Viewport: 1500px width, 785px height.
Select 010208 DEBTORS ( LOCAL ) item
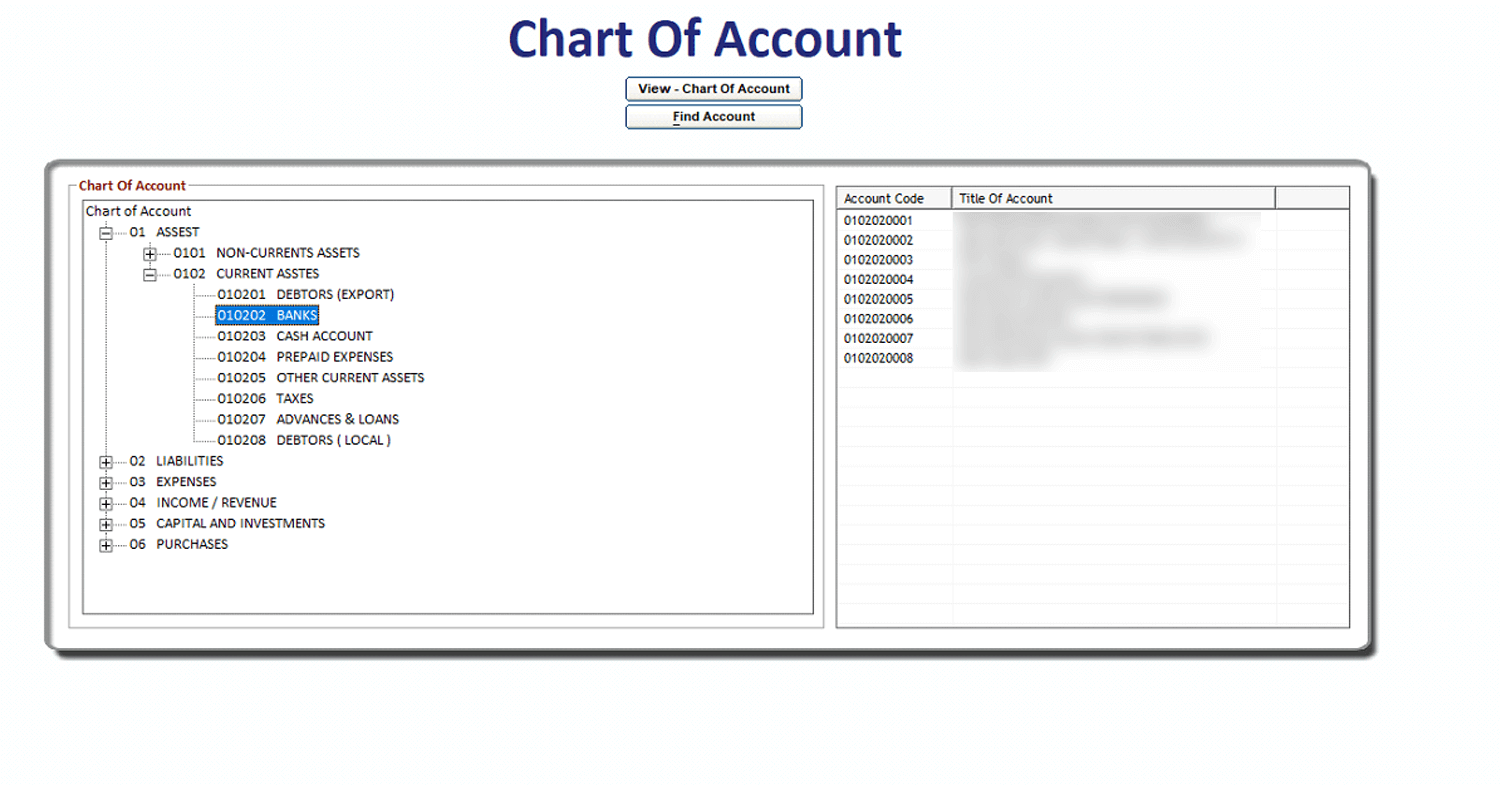[x=303, y=441]
